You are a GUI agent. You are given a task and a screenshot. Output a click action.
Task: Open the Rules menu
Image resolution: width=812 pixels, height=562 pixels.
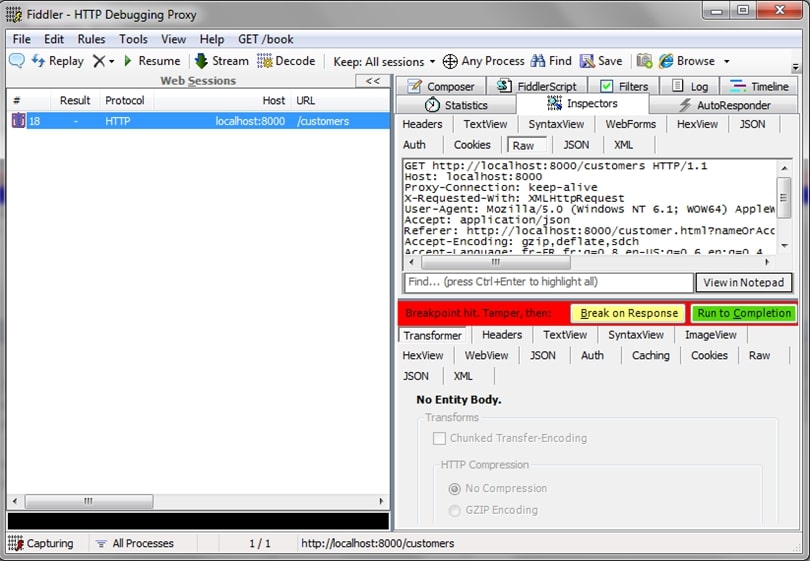[91, 39]
